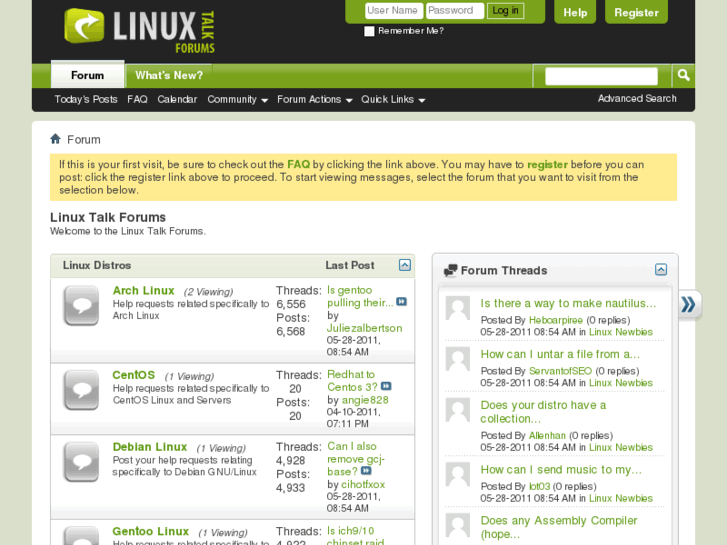Switch to the Forum tab
This screenshot has width=727, height=545.
pos(88,75)
